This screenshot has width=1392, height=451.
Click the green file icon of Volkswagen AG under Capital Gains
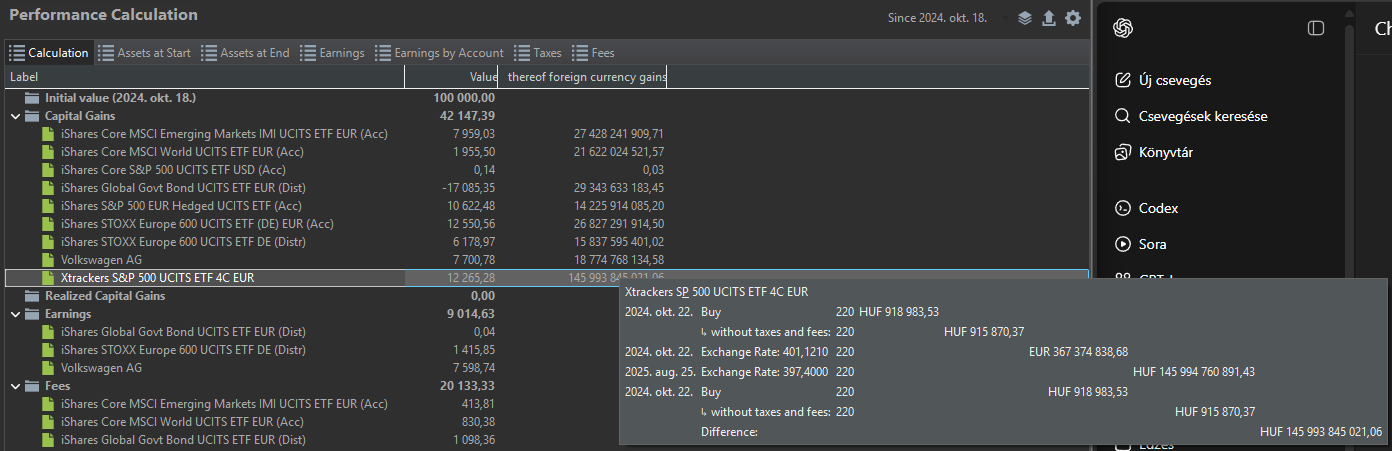point(48,260)
